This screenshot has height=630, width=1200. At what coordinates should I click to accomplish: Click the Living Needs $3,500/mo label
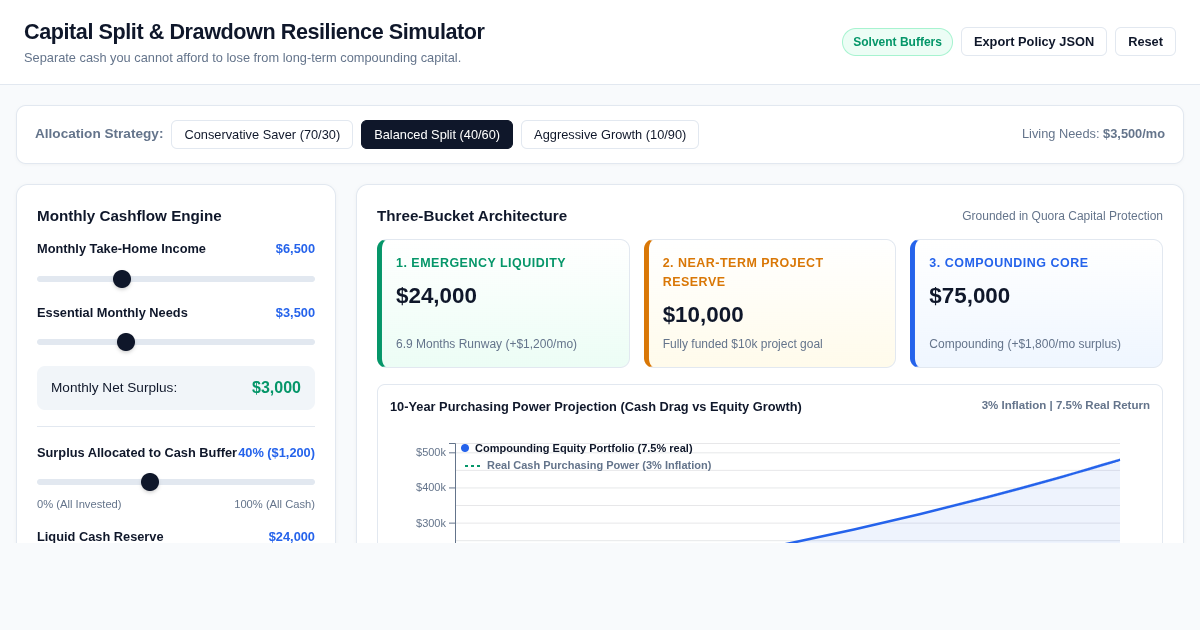pos(1093,134)
